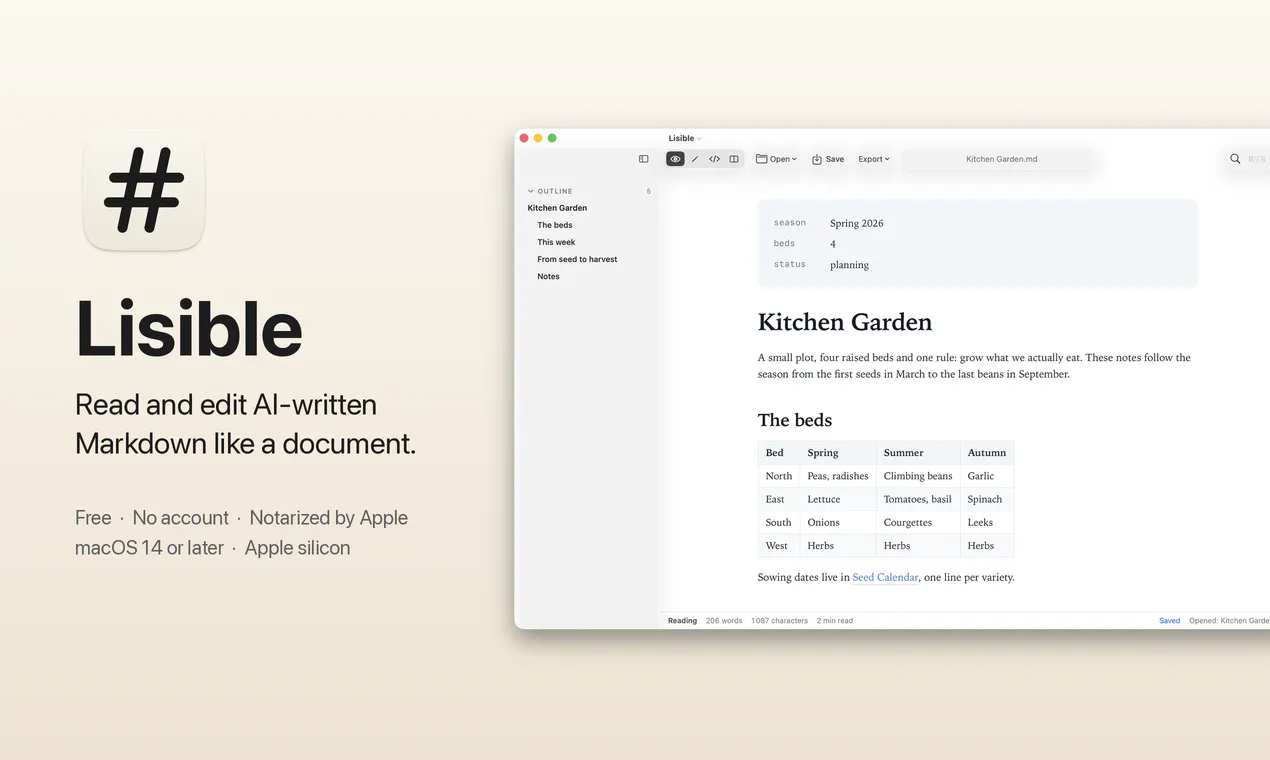Select the pencil edit mode icon

tap(695, 159)
